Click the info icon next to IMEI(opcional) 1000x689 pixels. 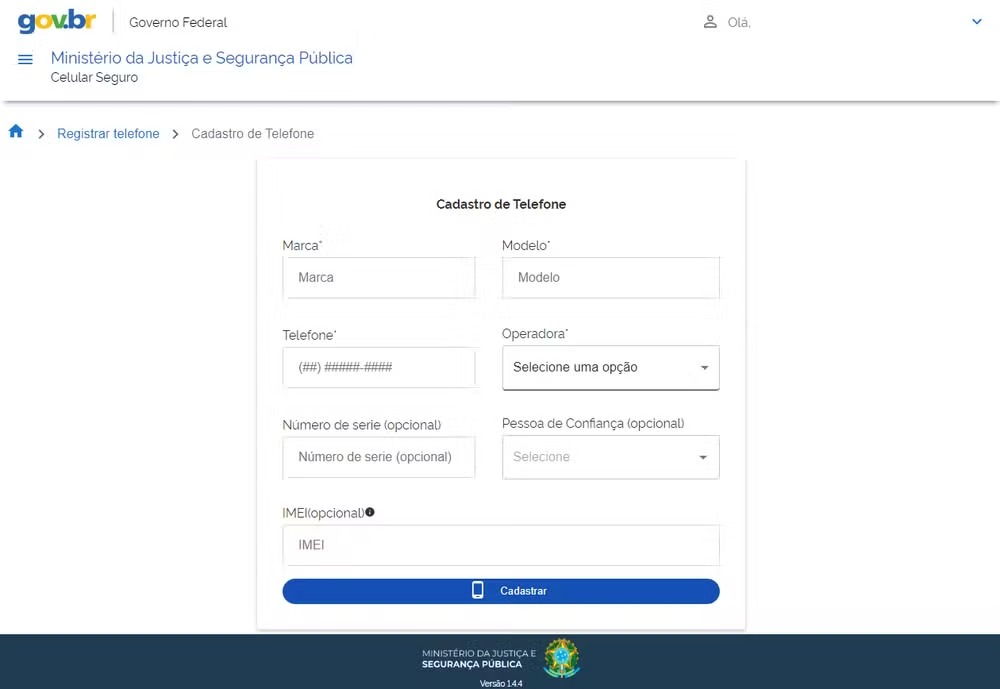point(369,511)
